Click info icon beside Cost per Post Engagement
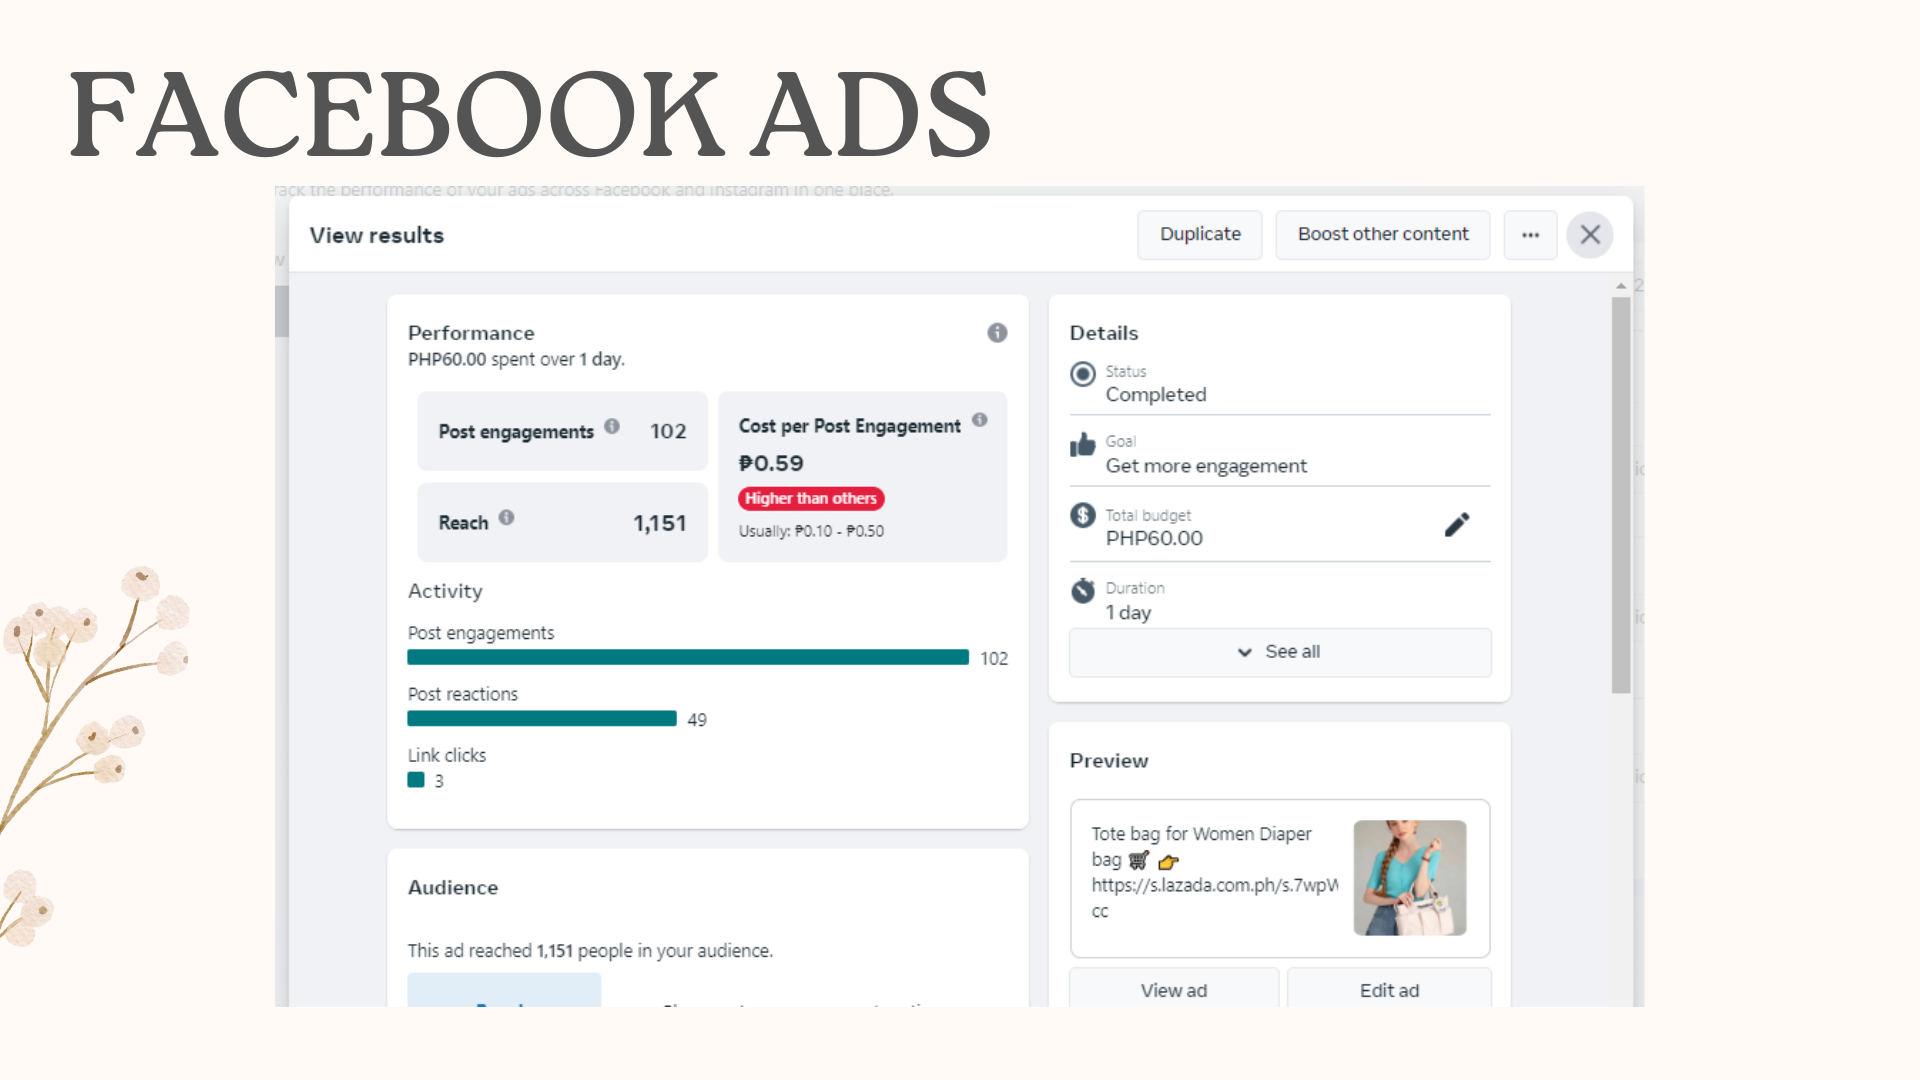The image size is (1920, 1080). [x=980, y=420]
